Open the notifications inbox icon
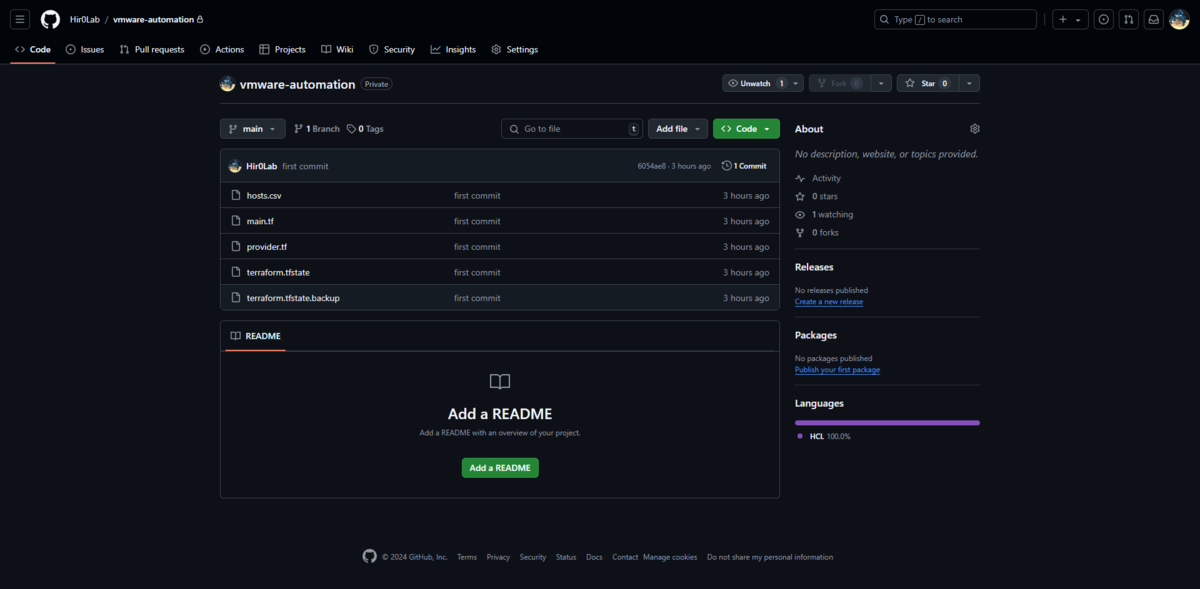Screen dimensions: 1200x589 [x=1153, y=19]
